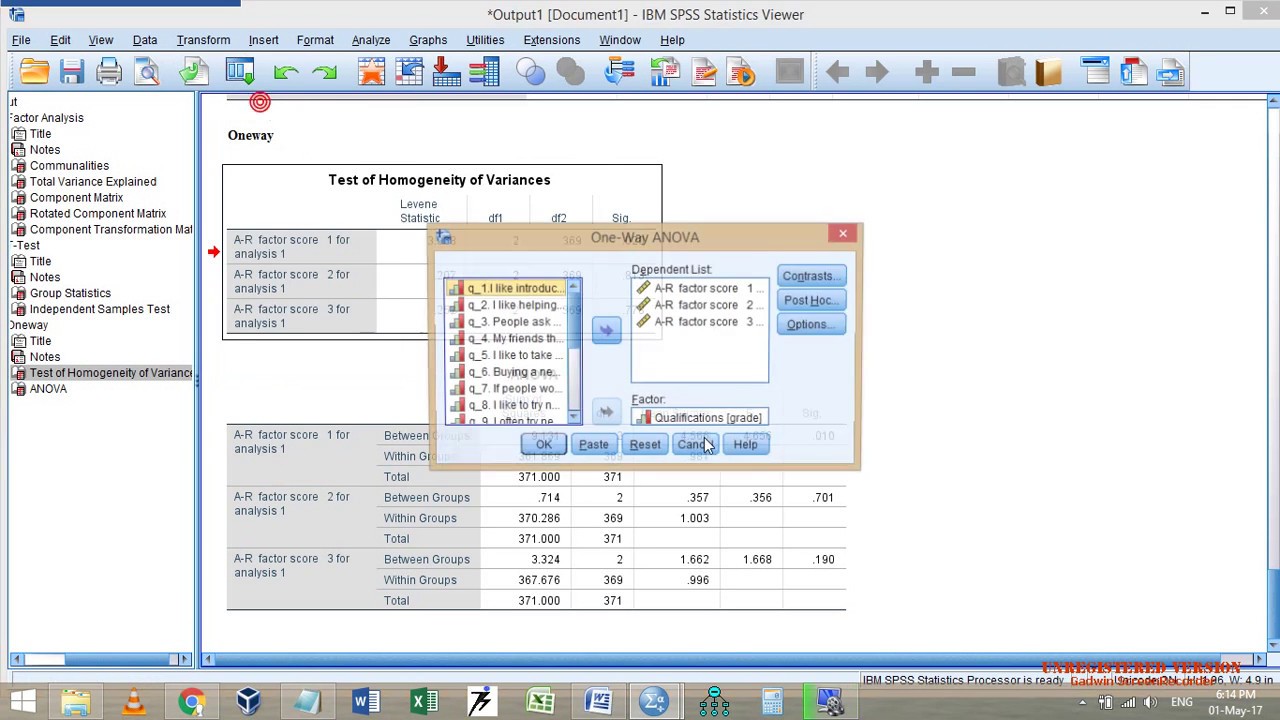Demote the outline item with the right grey arrow
The image size is (1280, 720).
point(876,72)
